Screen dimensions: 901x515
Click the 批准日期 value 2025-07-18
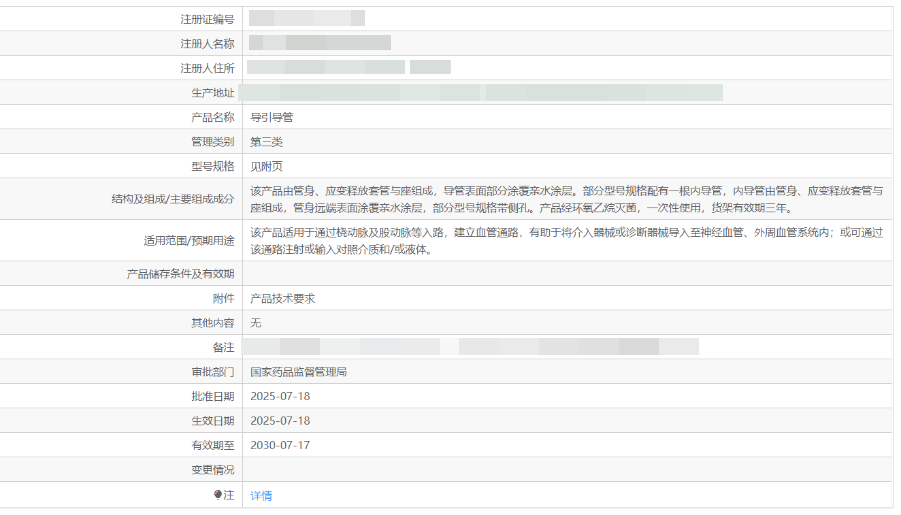point(280,397)
